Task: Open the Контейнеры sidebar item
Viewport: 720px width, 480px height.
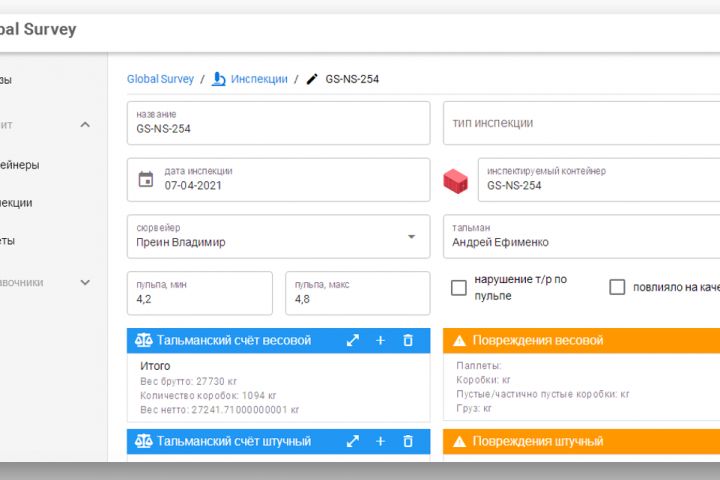Action: pyautogui.click(x=20, y=165)
